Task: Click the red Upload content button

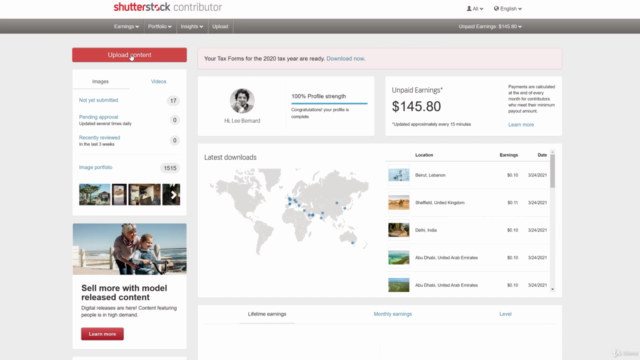Action: point(129,55)
